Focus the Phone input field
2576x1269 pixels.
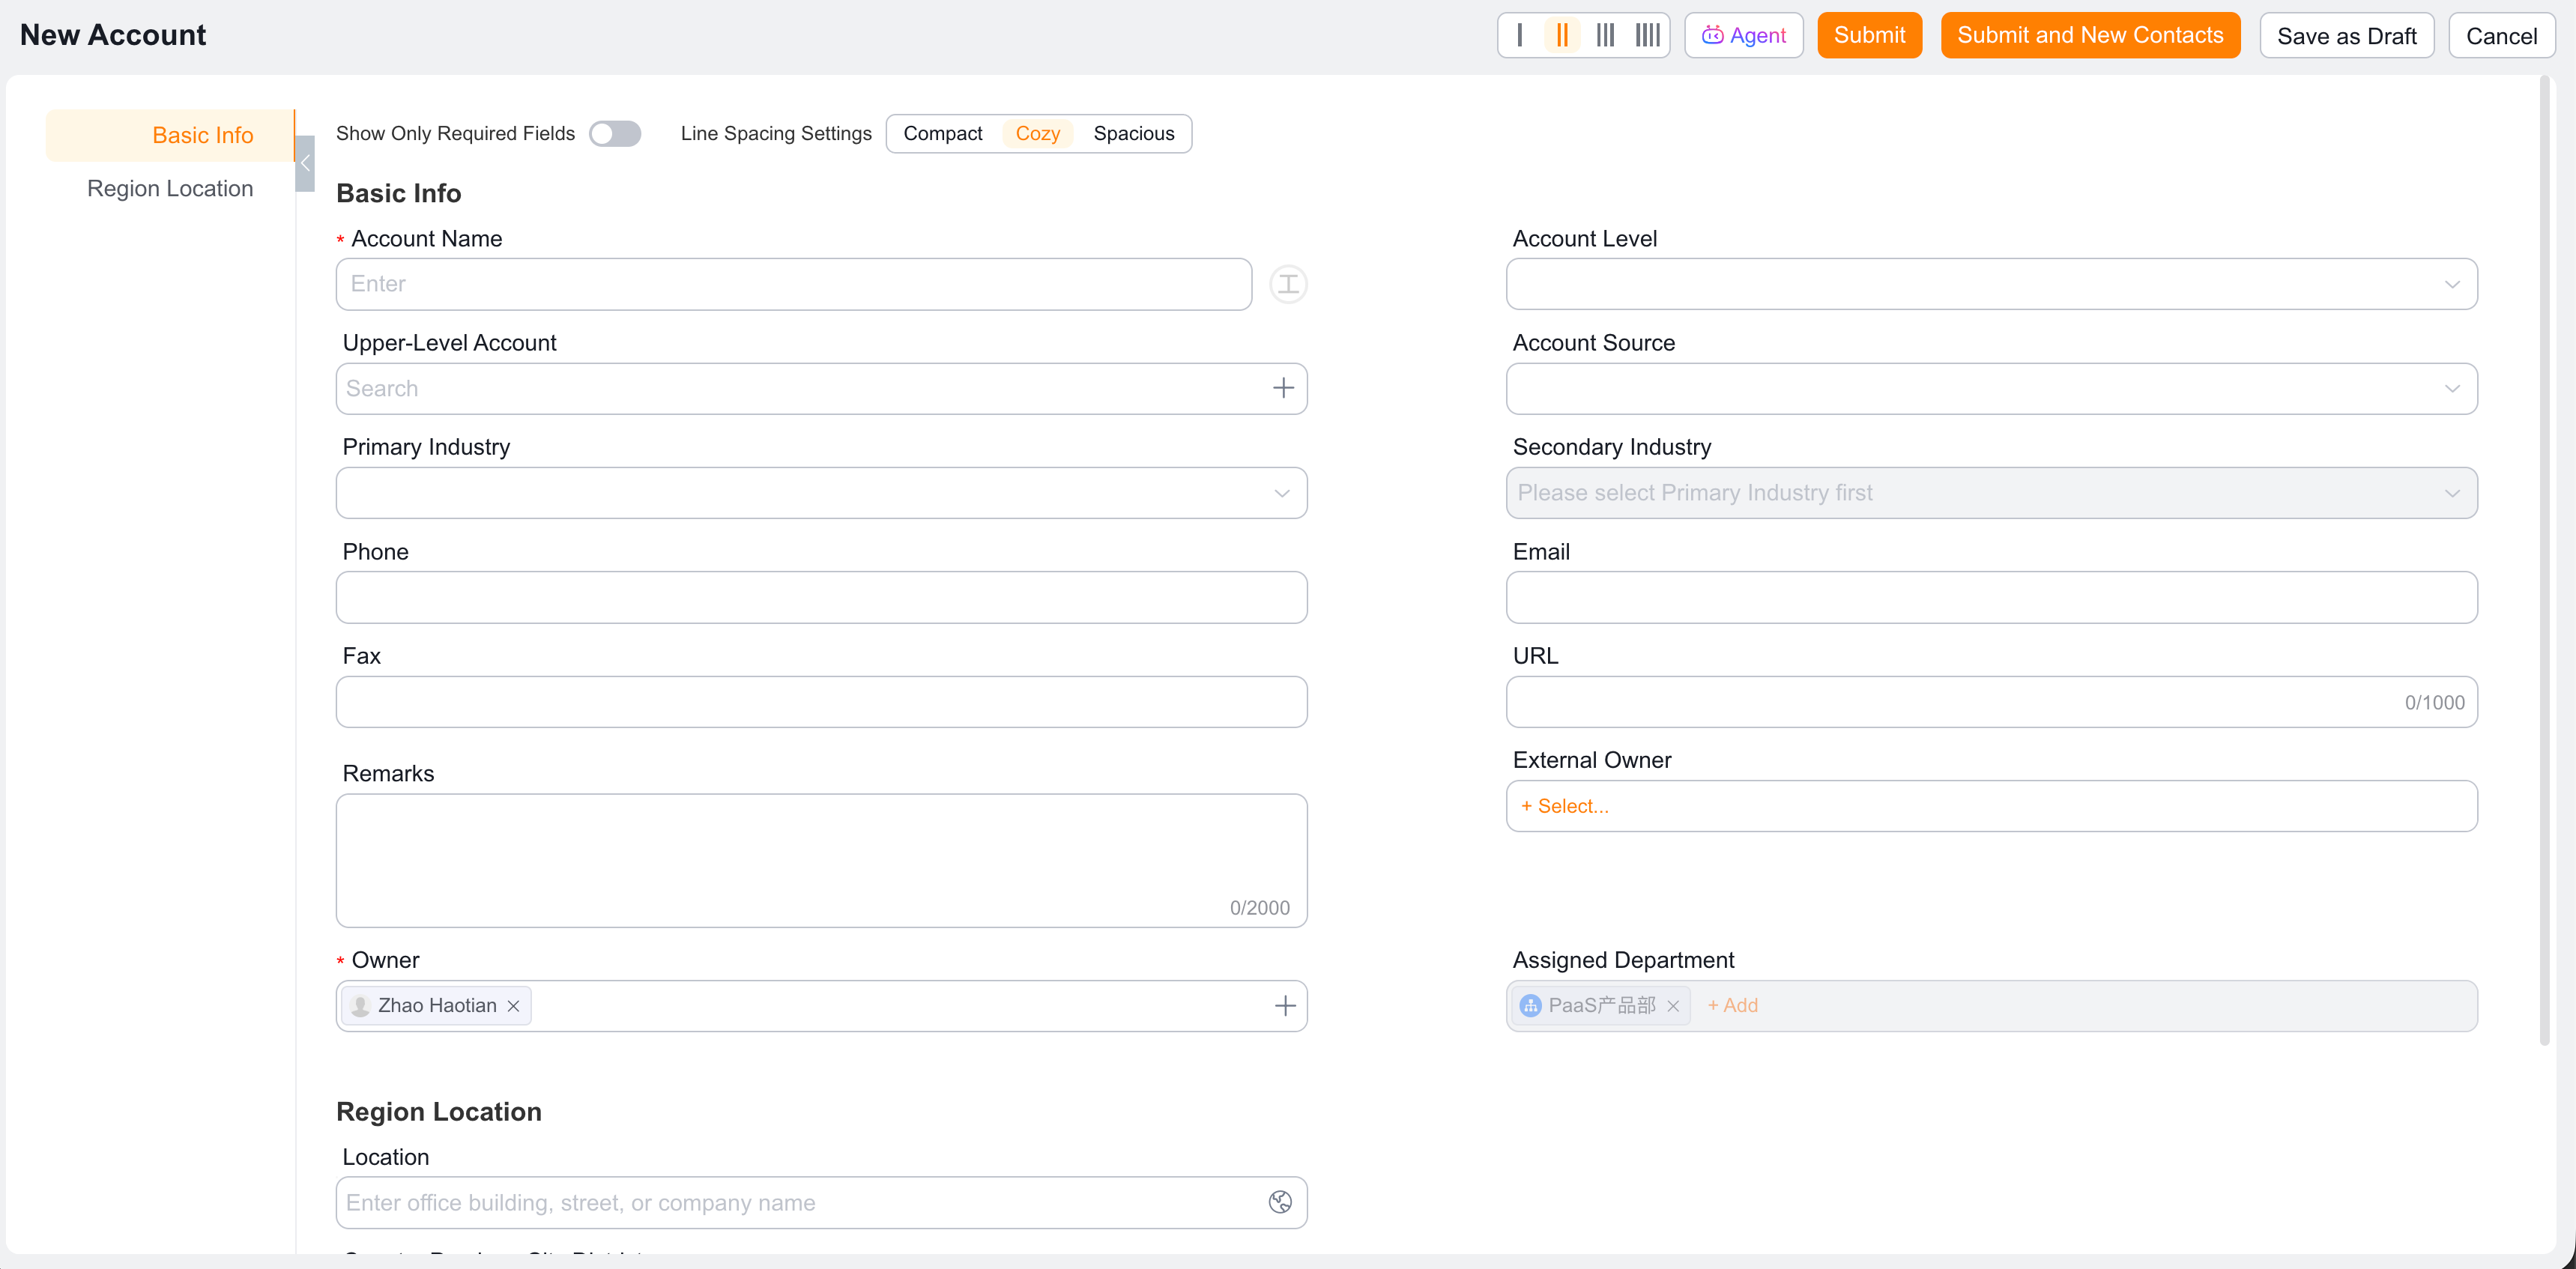point(821,597)
